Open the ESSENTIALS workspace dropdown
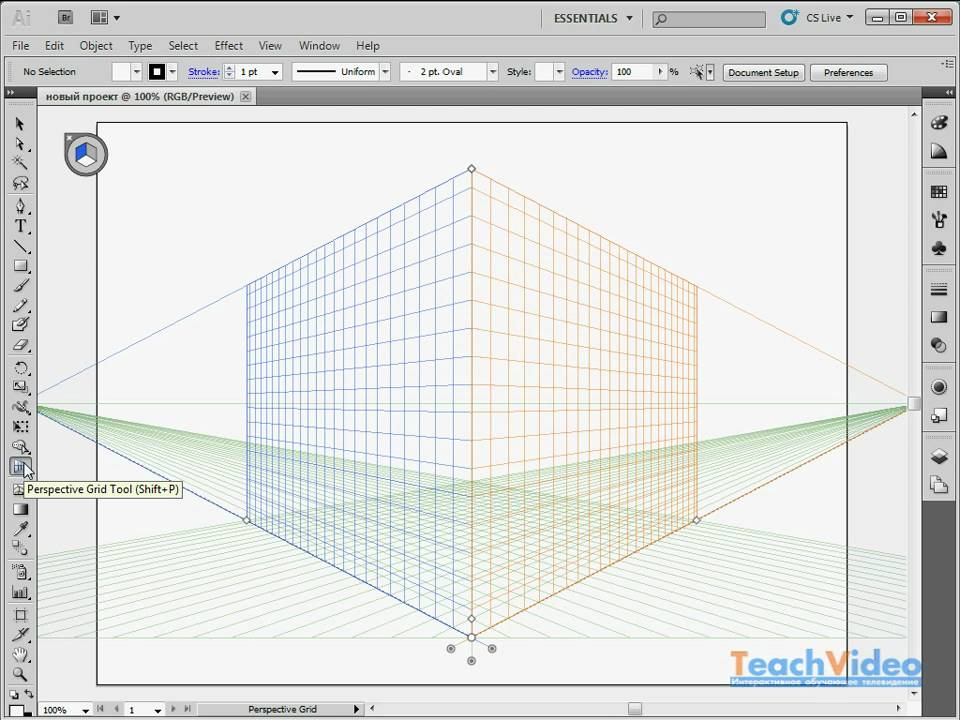The image size is (960, 720). 593,18
